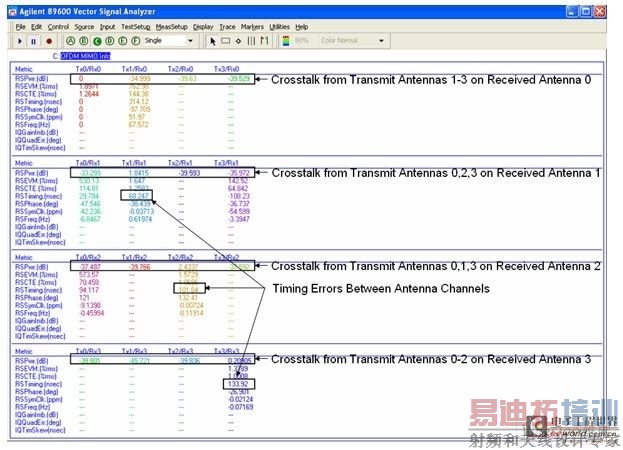
Task: Minimize the Agilent 89600 window
Action: pyautogui.click(x=572, y=12)
